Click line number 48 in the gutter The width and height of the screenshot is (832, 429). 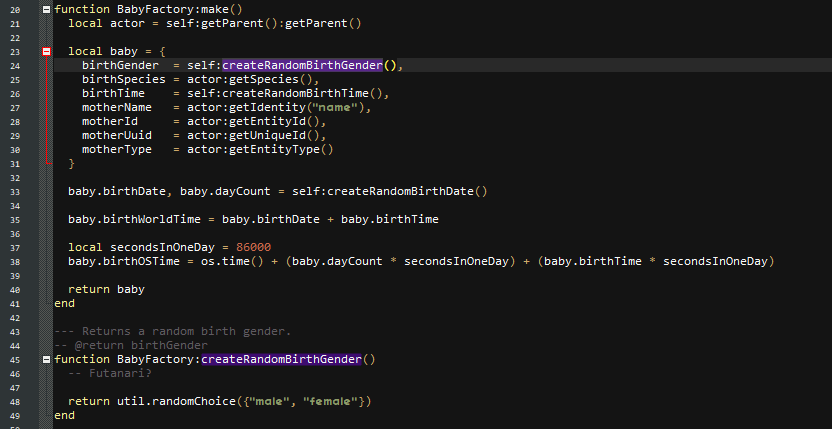click(15, 402)
